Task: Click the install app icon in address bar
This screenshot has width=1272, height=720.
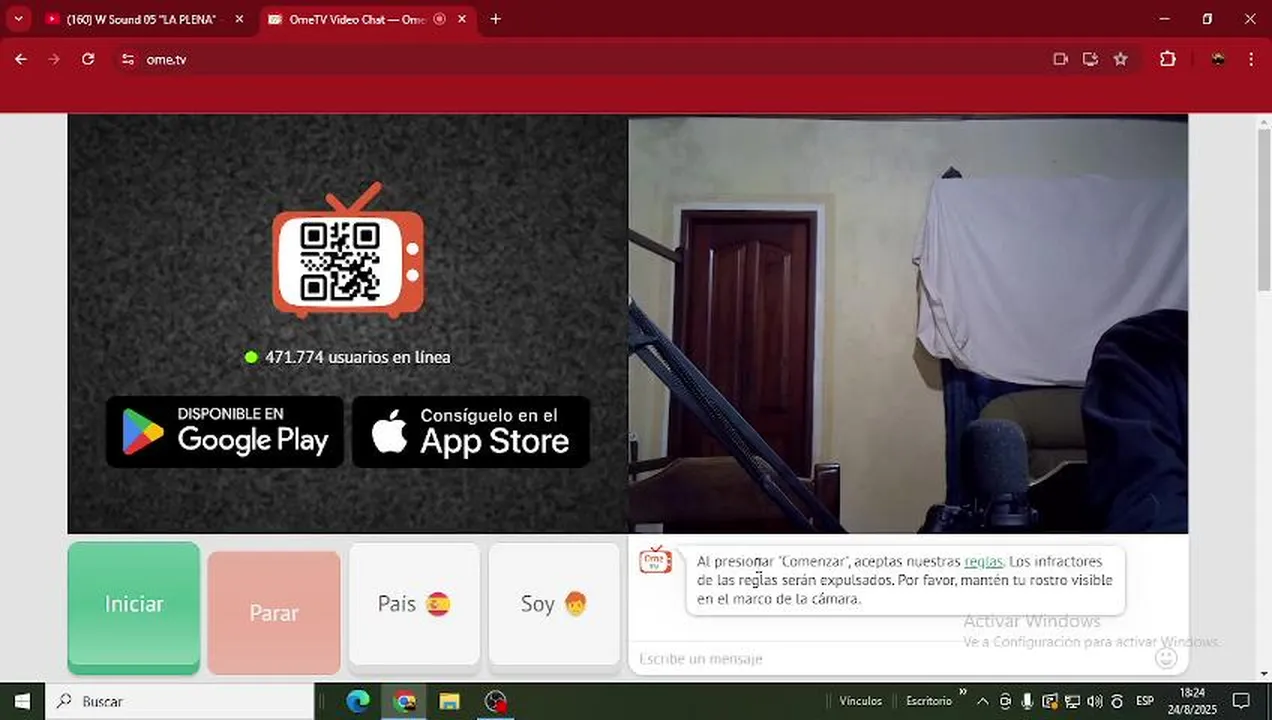Action: coord(1090,59)
